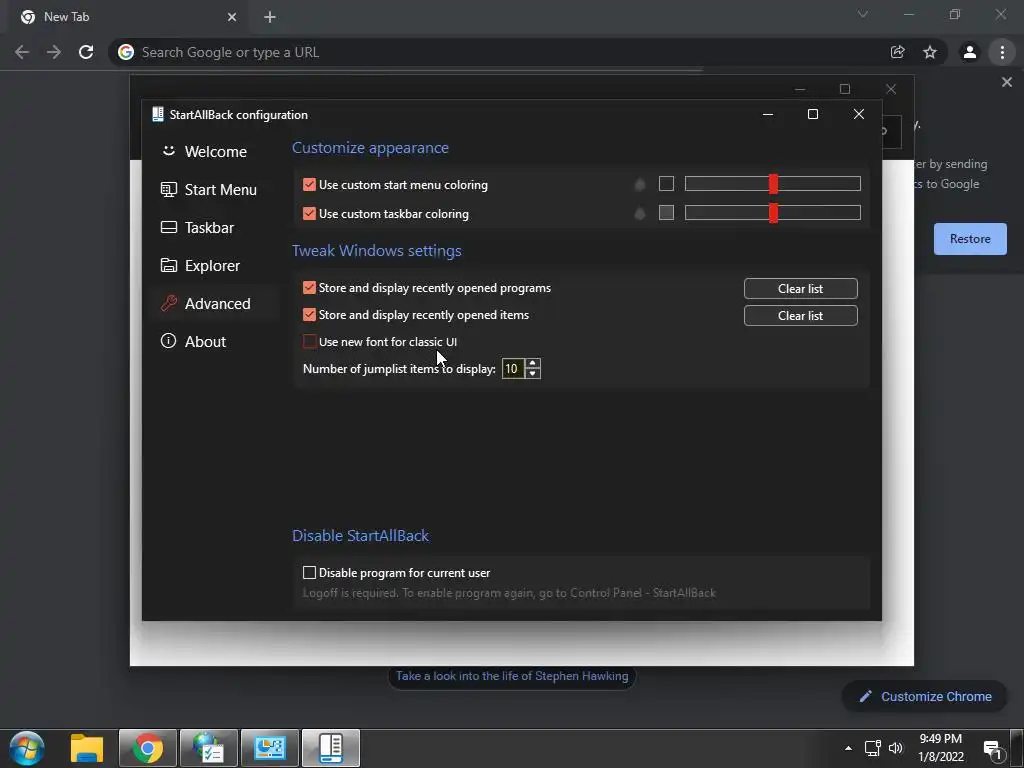The width and height of the screenshot is (1024, 768).
Task: Click the jumplist items number field
Action: pos(513,369)
